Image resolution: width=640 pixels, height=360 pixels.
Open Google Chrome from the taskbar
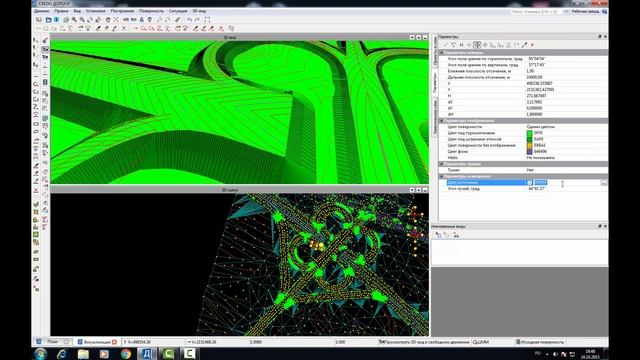(126, 354)
